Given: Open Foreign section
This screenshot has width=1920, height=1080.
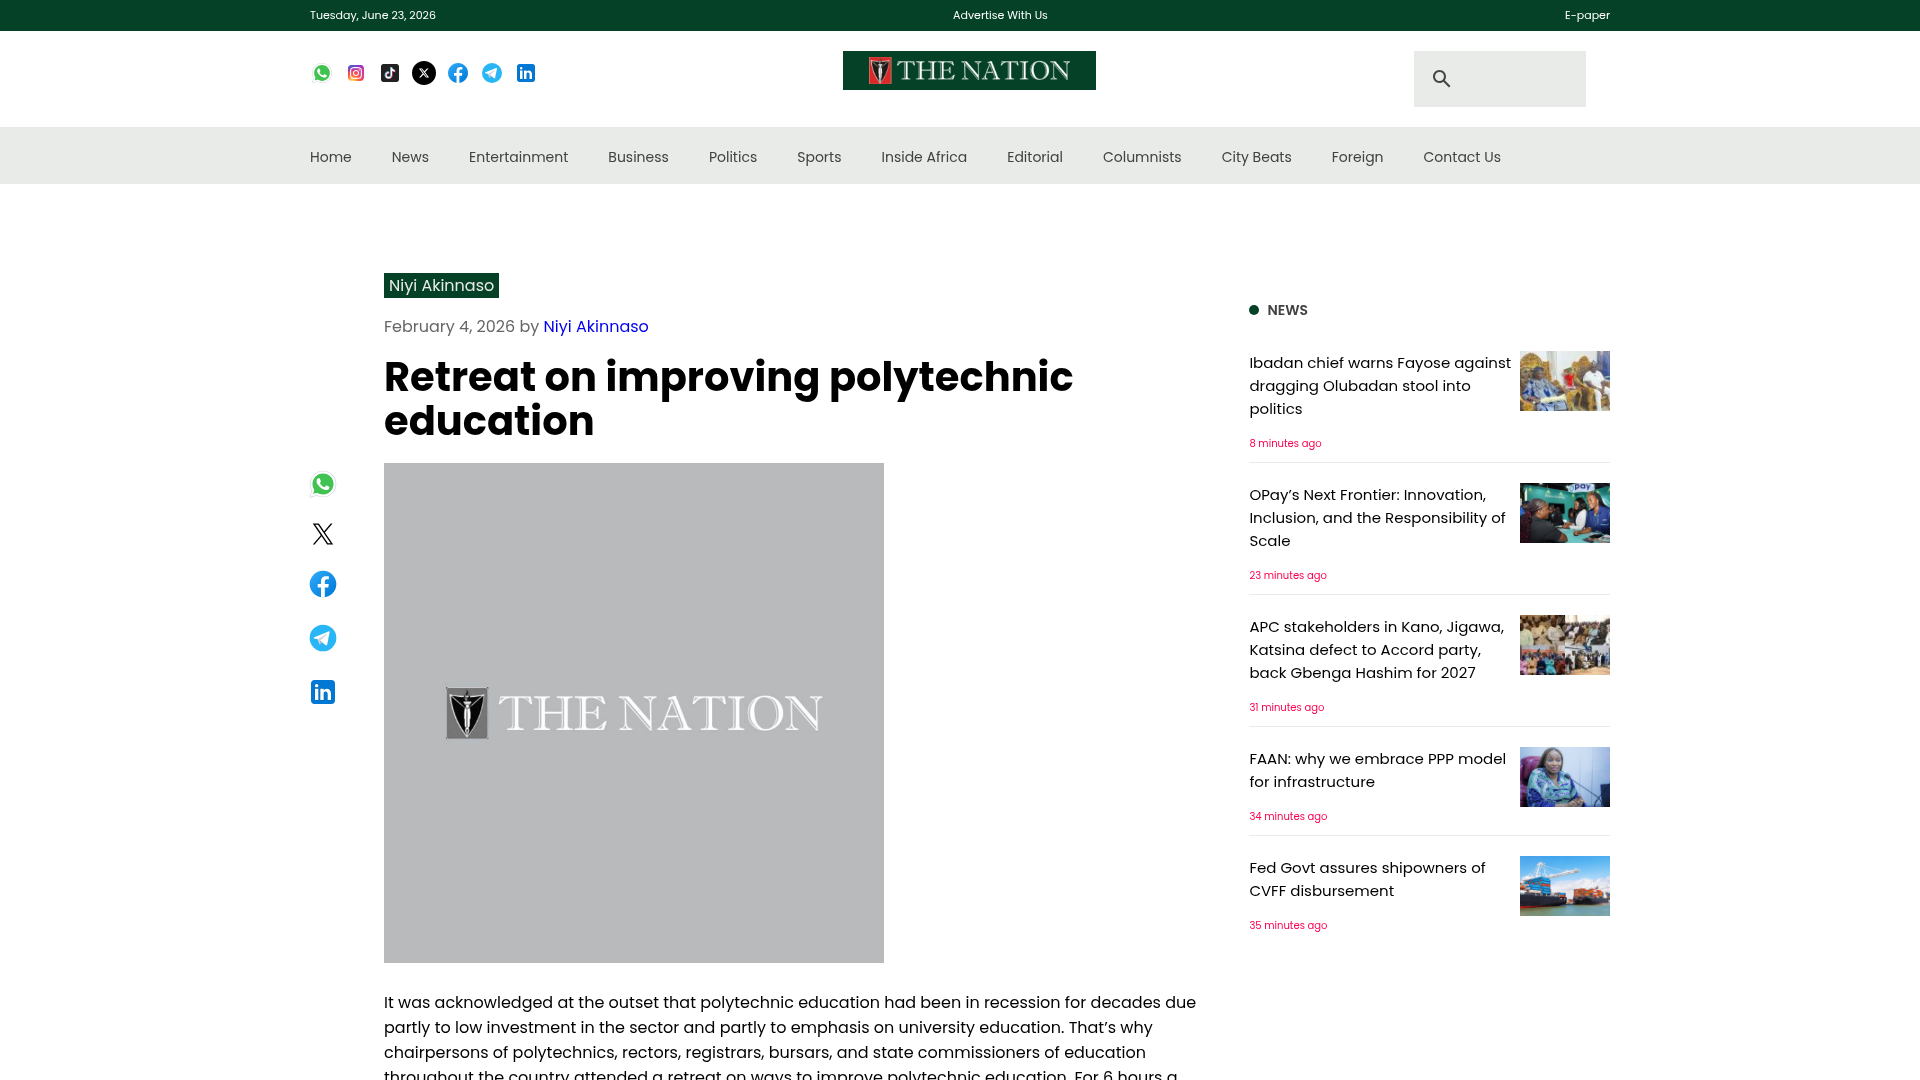Looking at the screenshot, I should [x=1357, y=157].
